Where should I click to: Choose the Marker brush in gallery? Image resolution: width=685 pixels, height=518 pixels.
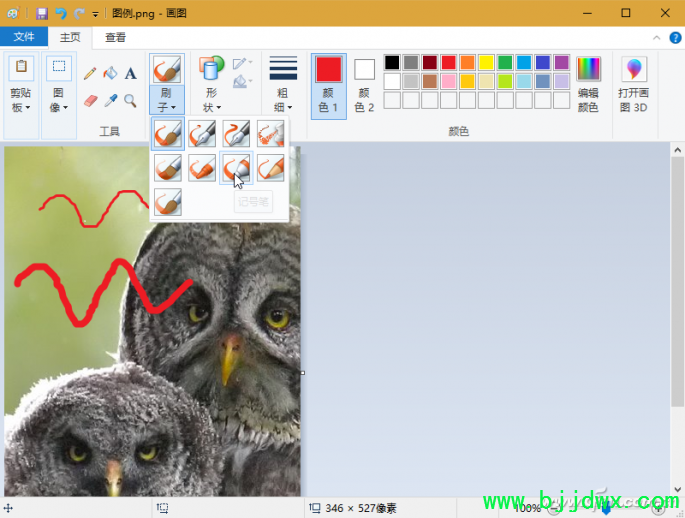pos(236,168)
